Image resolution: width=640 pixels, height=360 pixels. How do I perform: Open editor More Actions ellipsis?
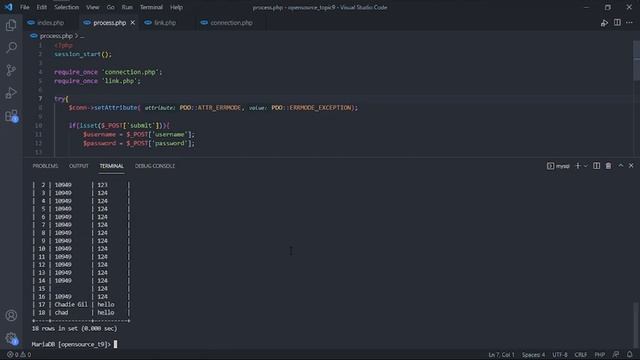pyautogui.click(x=629, y=22)
